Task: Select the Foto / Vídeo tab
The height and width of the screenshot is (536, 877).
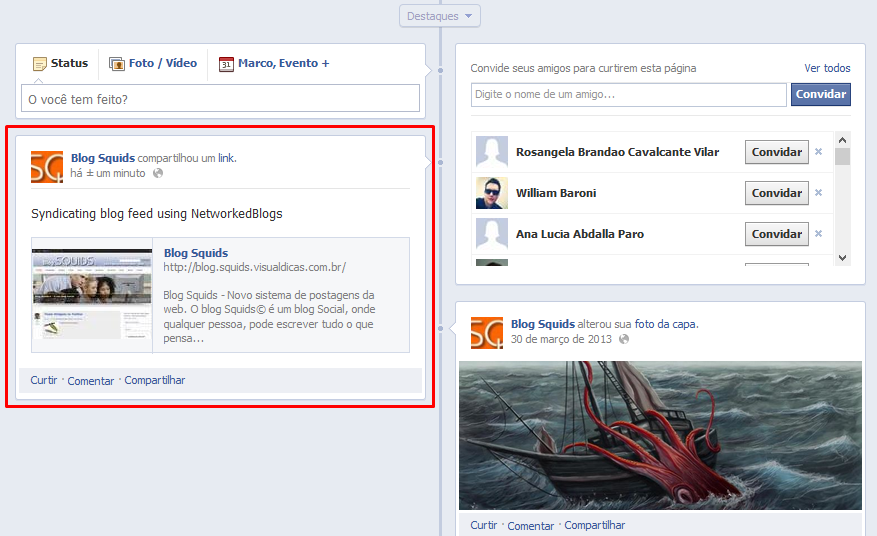Action: click(x=153, y=63)
